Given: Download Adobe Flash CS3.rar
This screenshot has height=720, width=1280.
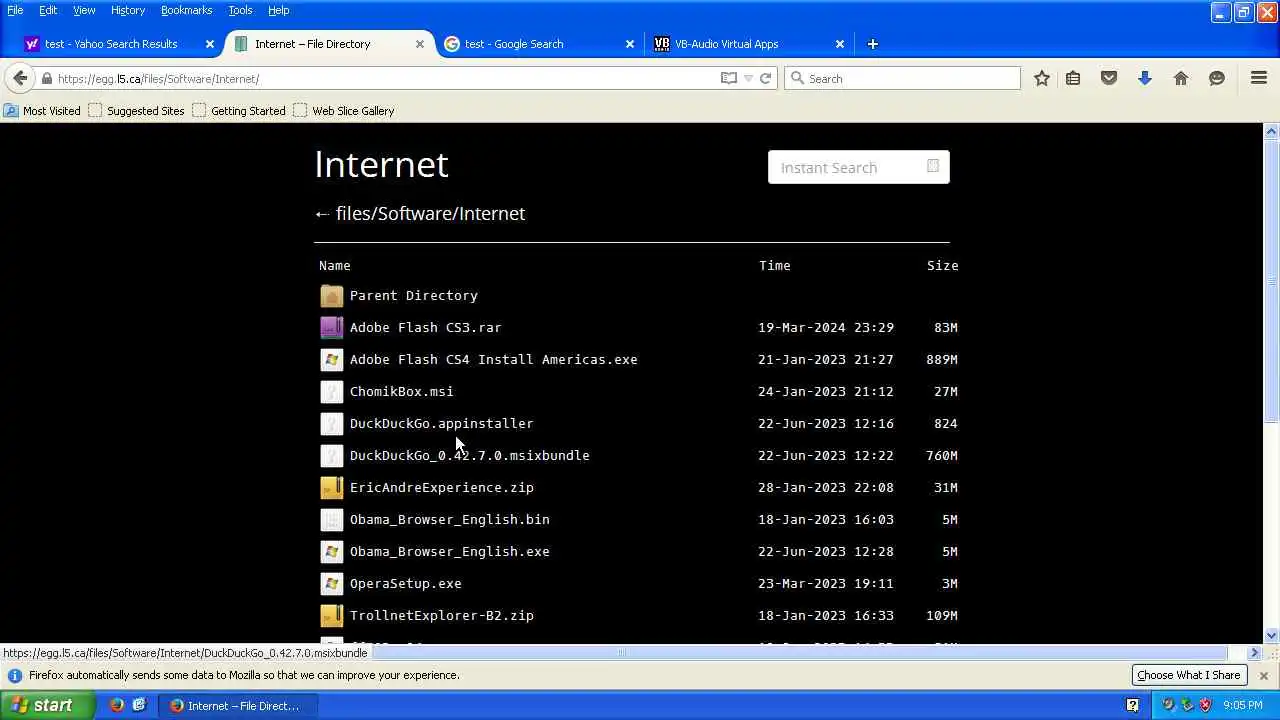Looking at the screenshot, I should pos(425,327).
